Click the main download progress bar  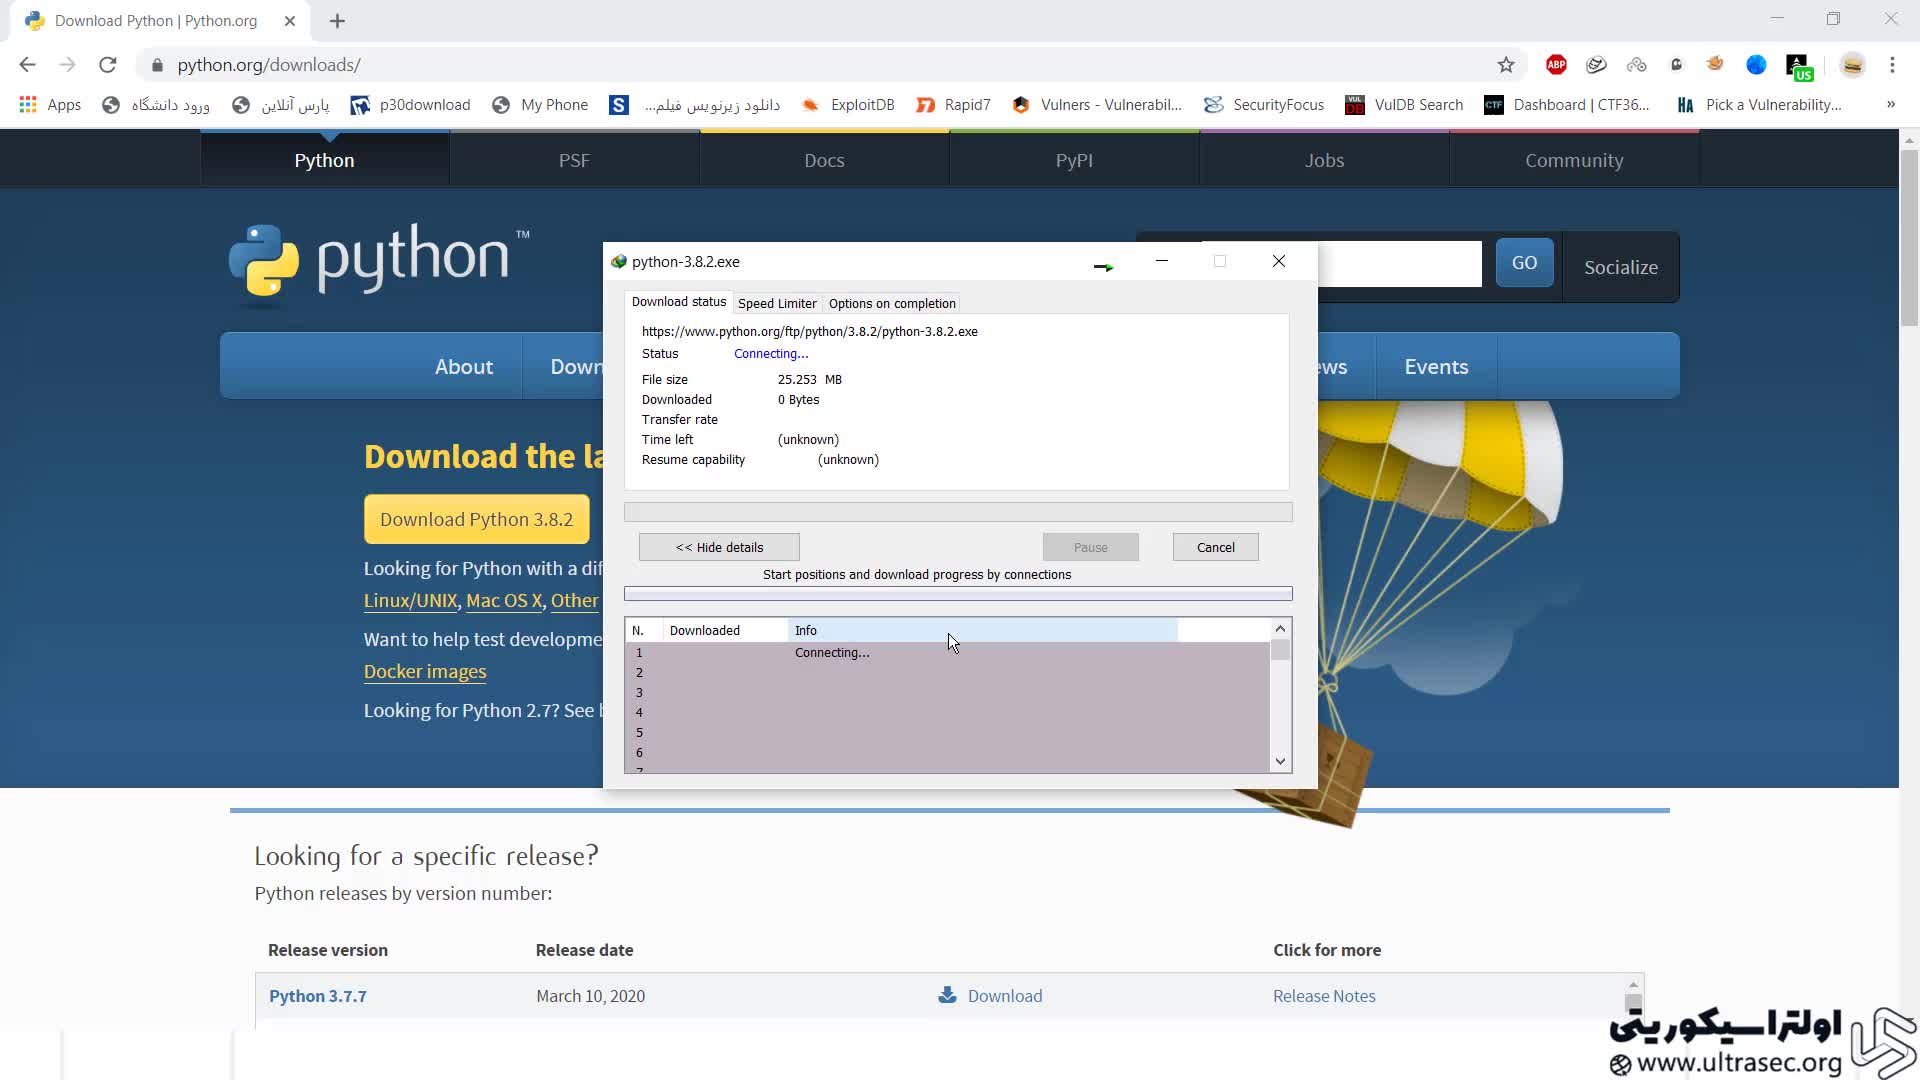point(958,512)
